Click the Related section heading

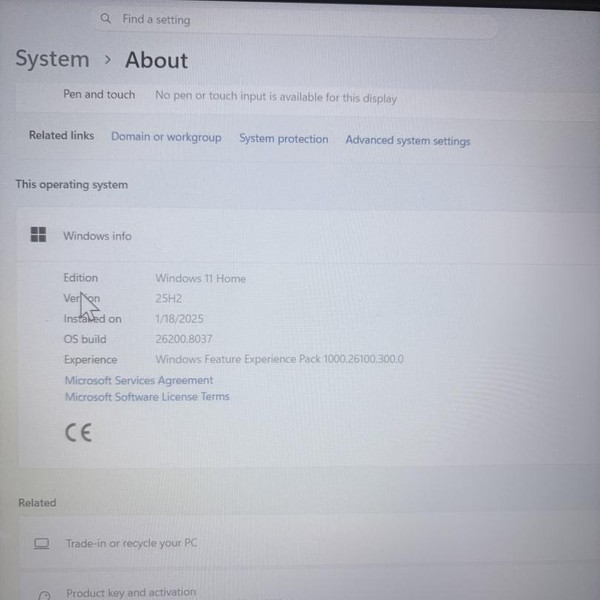(x=37, y=503)
